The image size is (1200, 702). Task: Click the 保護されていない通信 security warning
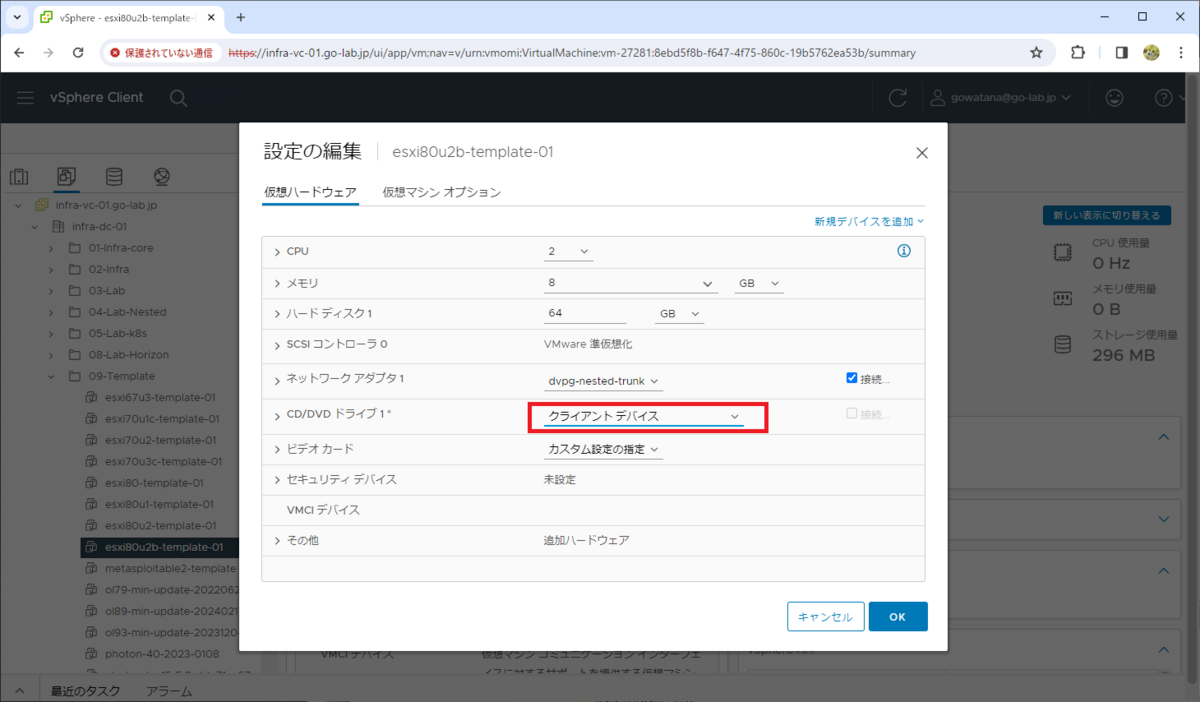164,53
